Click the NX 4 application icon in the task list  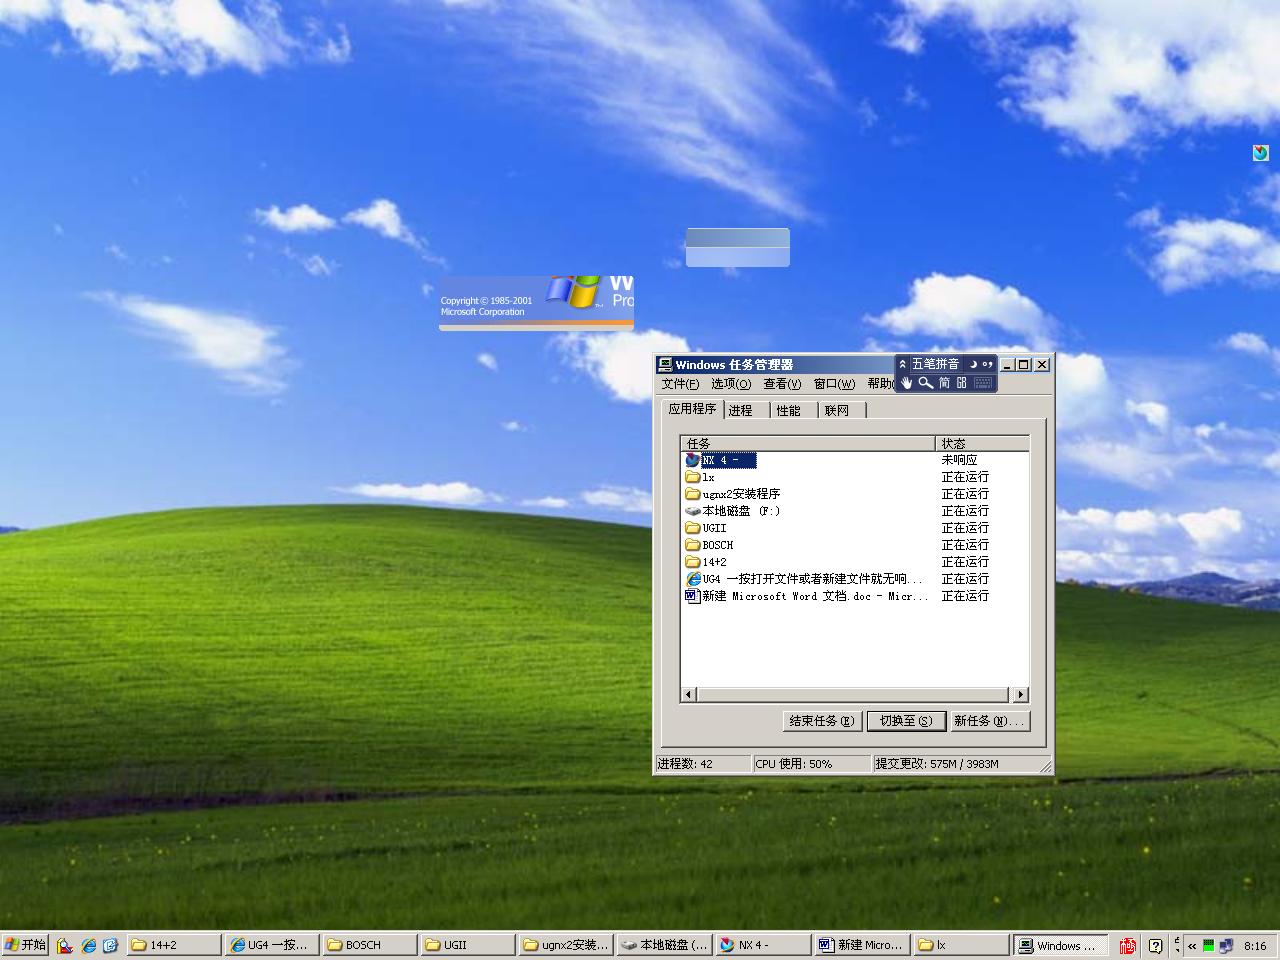point(692,460)
